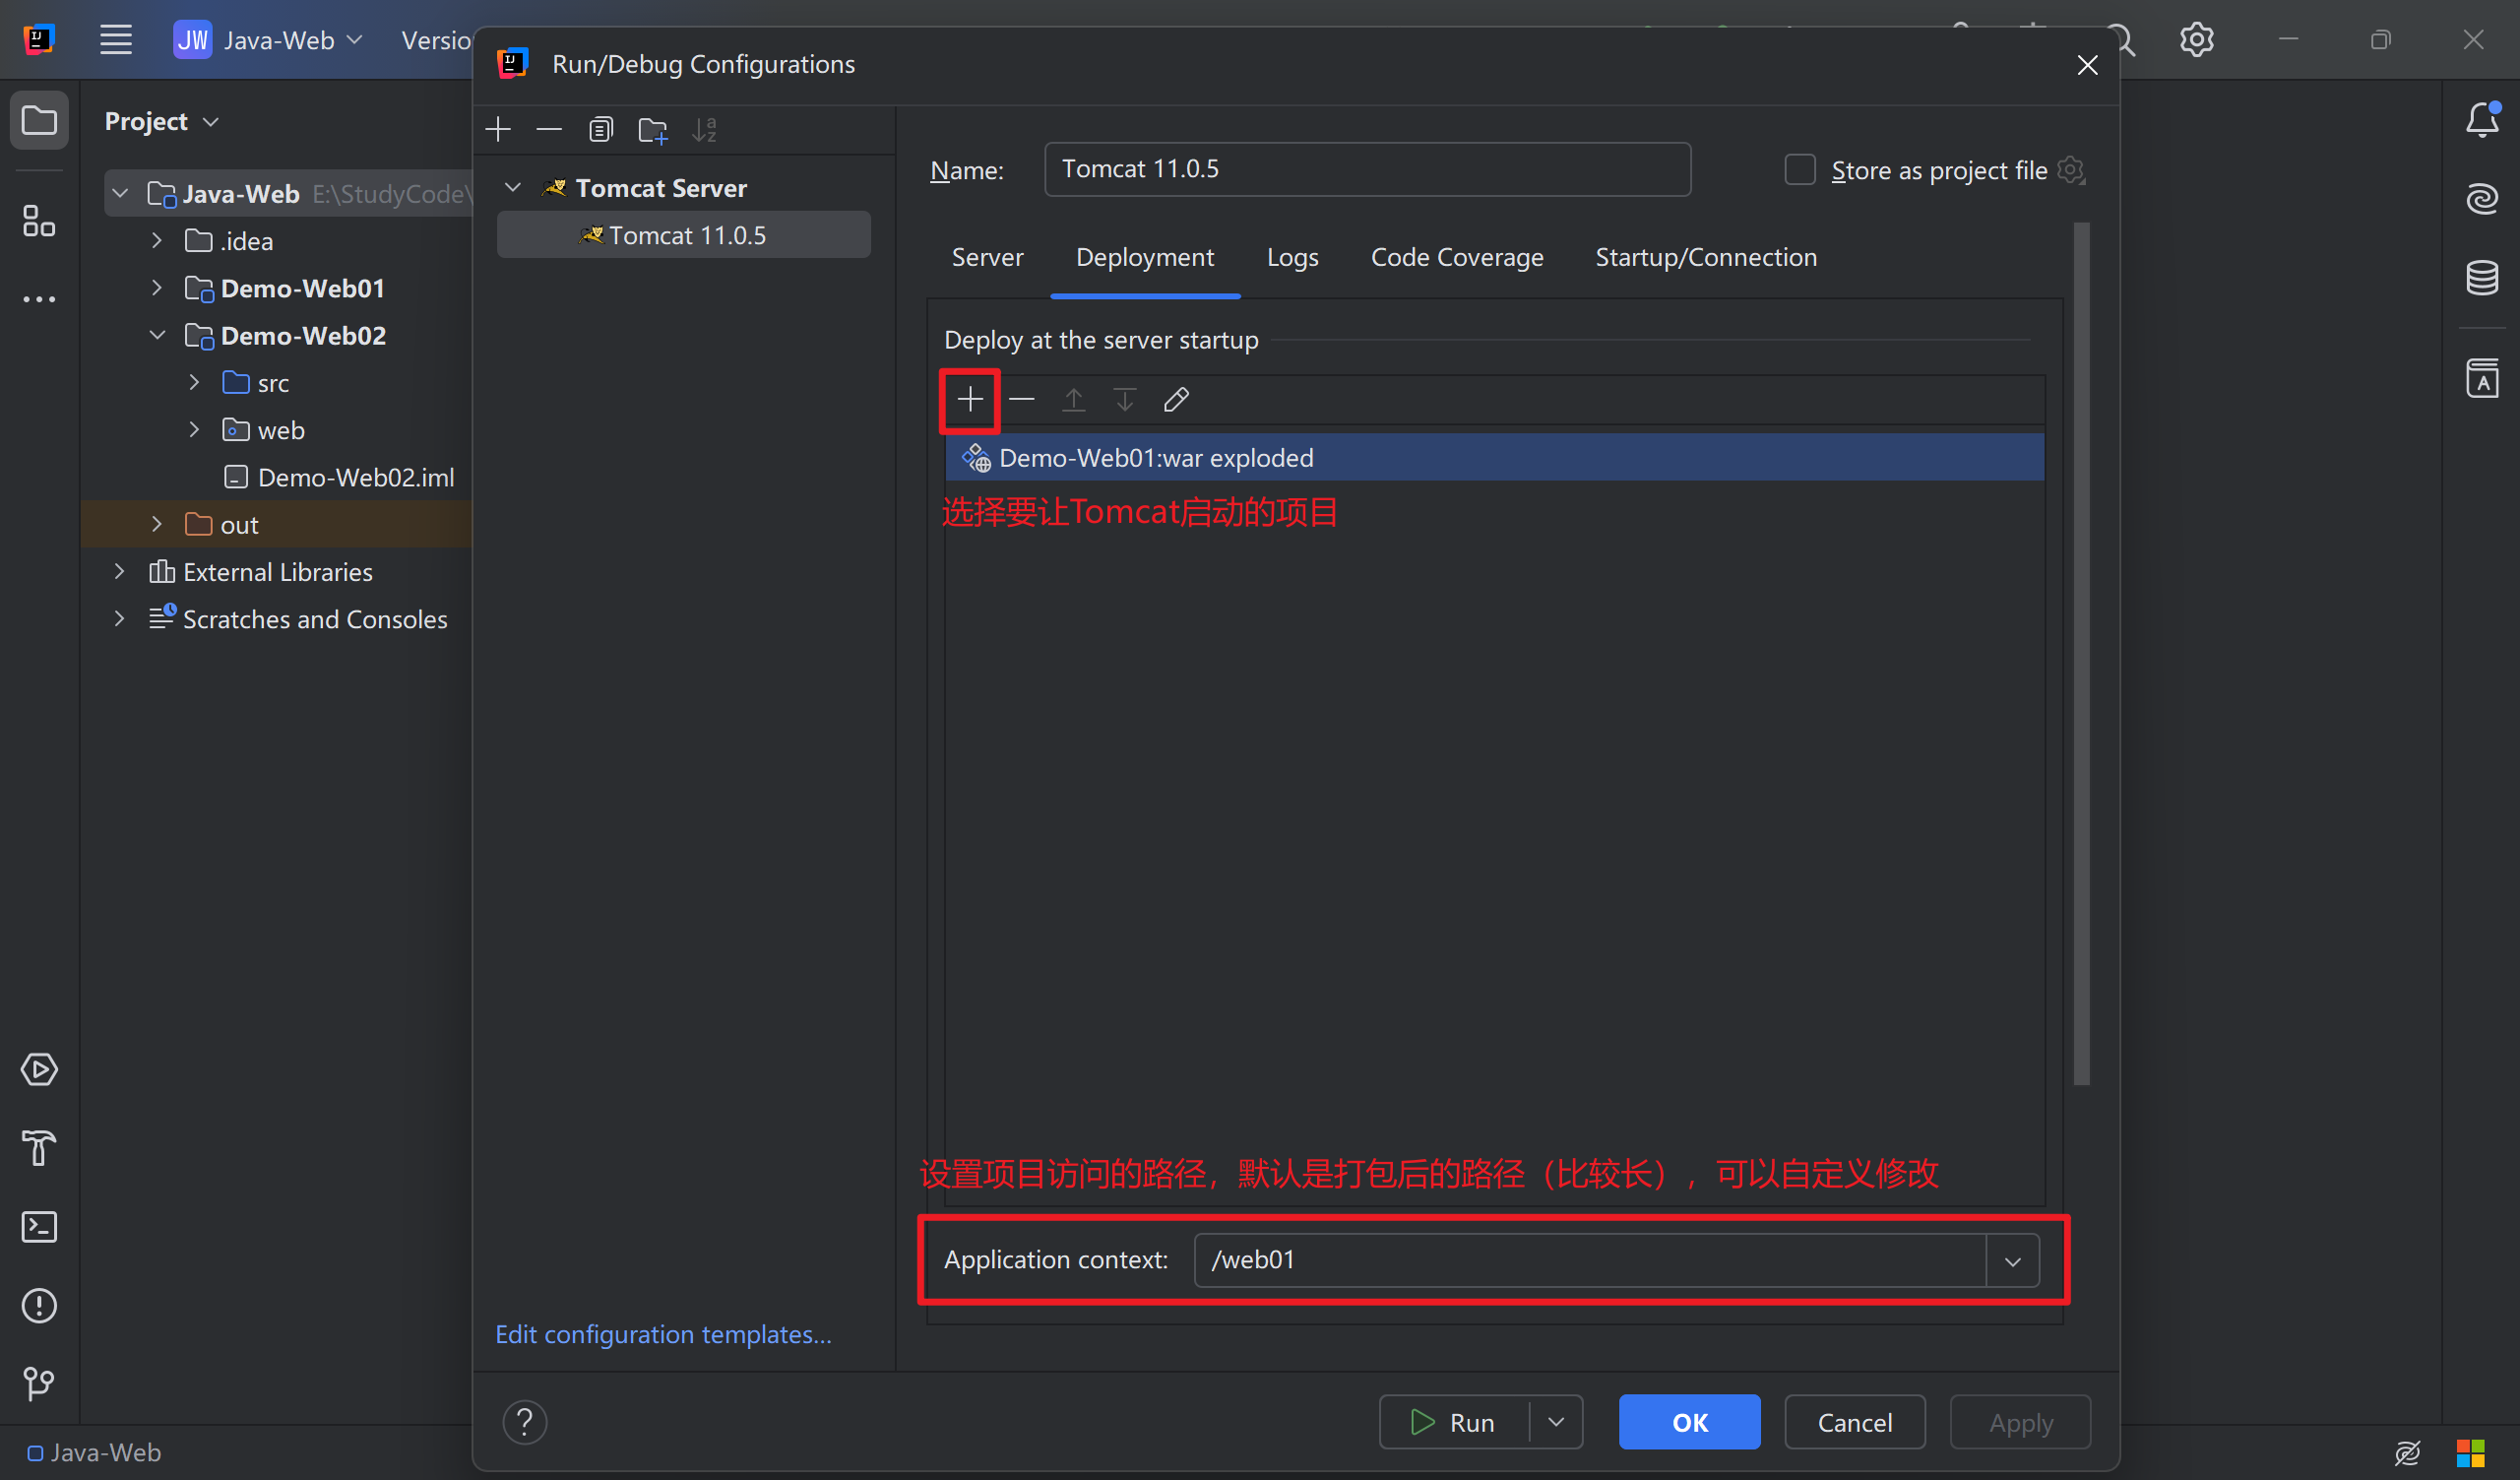Select Tomcat 11.0.5 configuration item
Image resolution: width=2520 pixels, height=1480 pixels.
pos(684,235)
